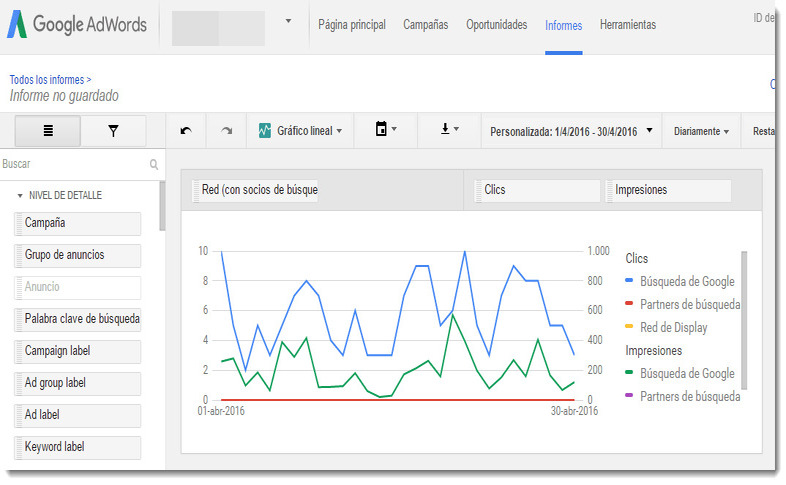The height and width of the screenshot is (485, 786).
Task: Expand the Diariamente frequency dropdown
Action: tap(701, 131)
